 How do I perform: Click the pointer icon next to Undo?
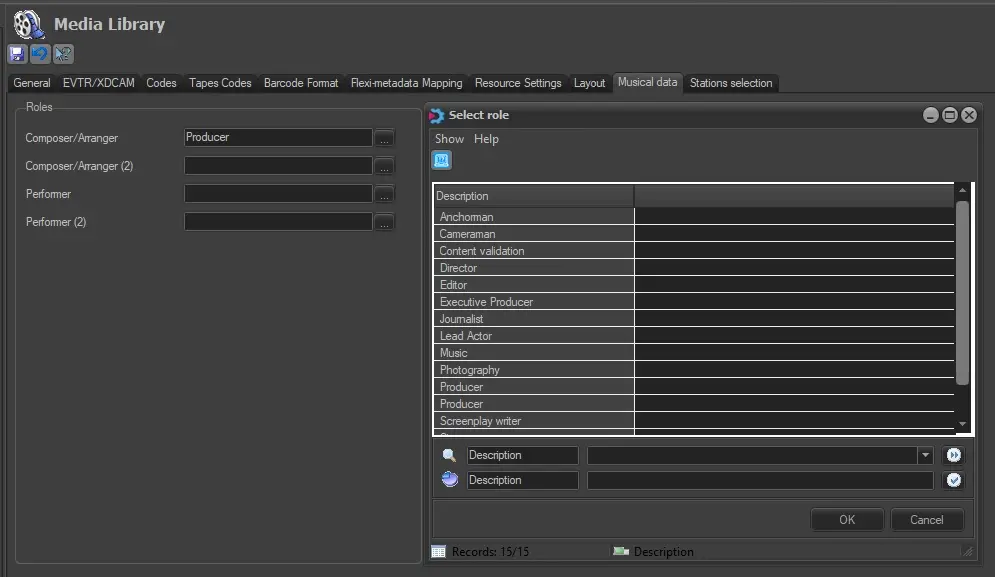(63, 54)
